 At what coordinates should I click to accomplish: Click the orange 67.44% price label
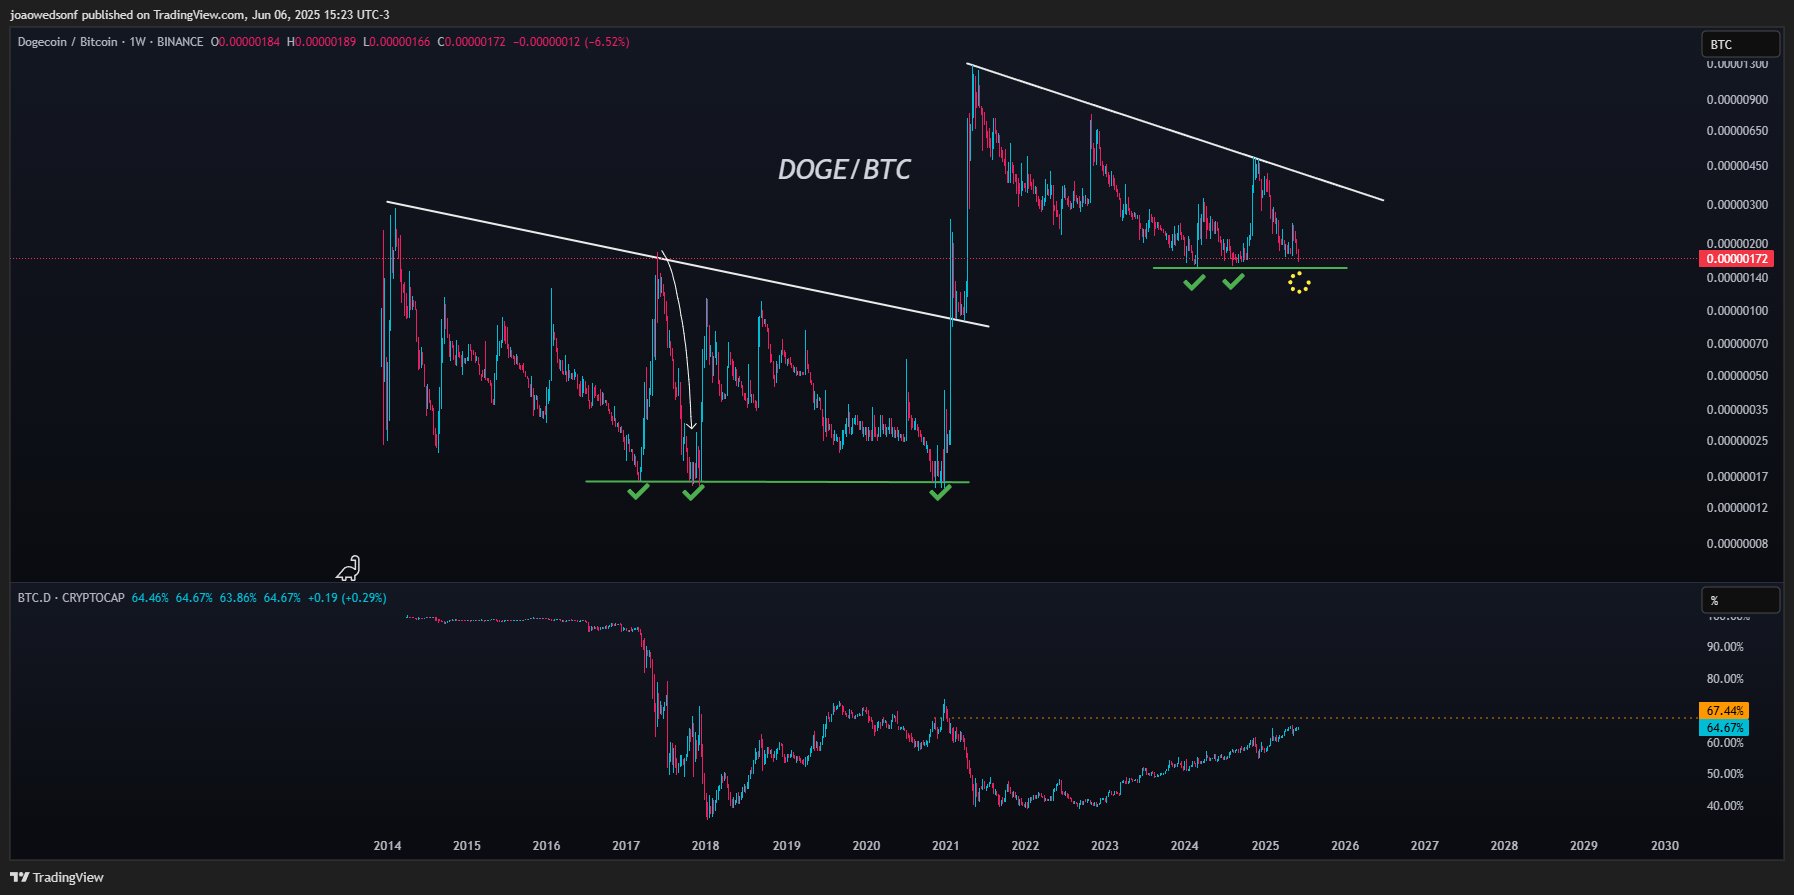[1724, 711]
